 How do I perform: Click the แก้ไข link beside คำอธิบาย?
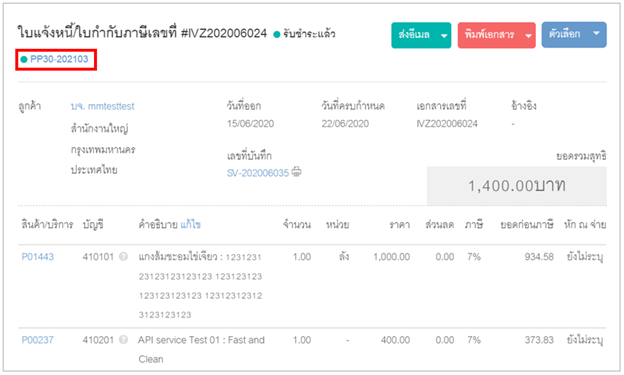190,225
